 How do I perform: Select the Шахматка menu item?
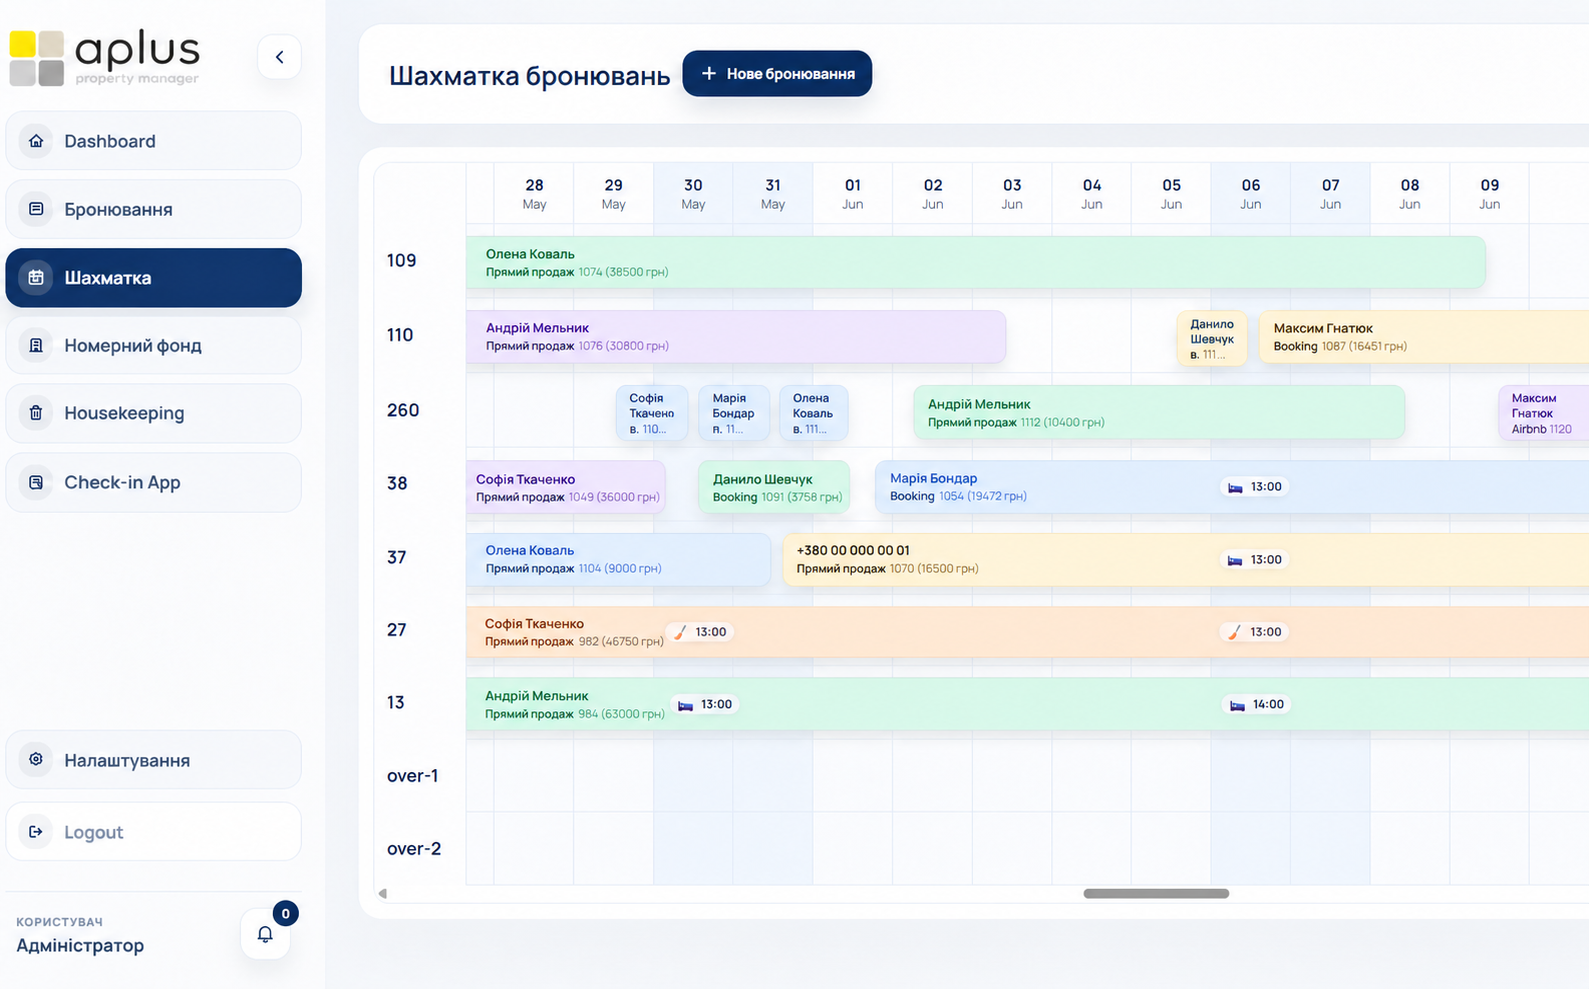tap(154, 278)
